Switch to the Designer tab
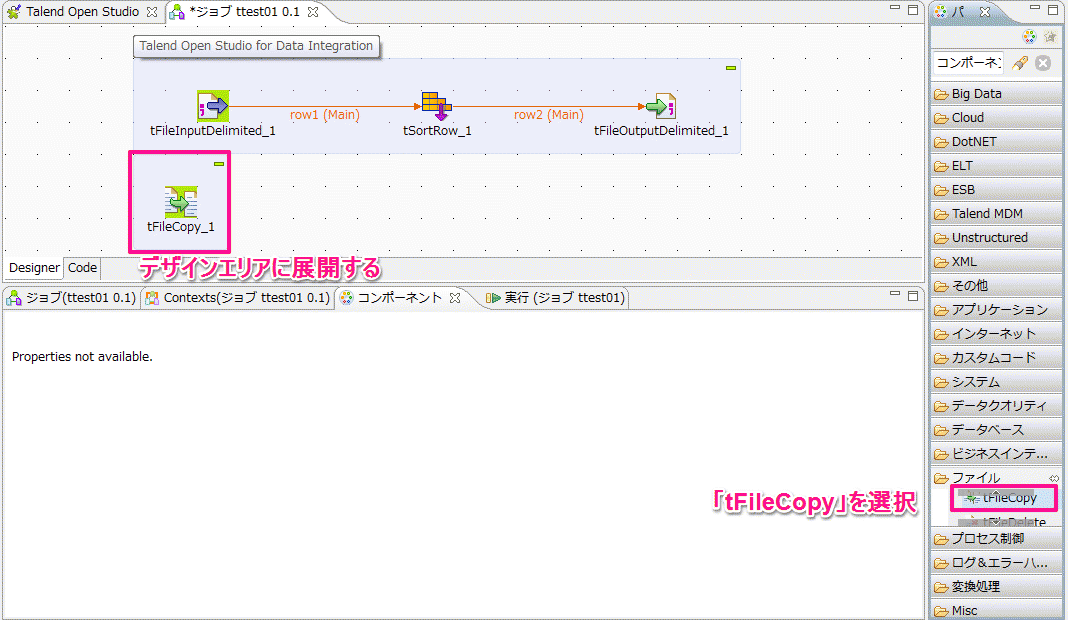 (34, 268)
